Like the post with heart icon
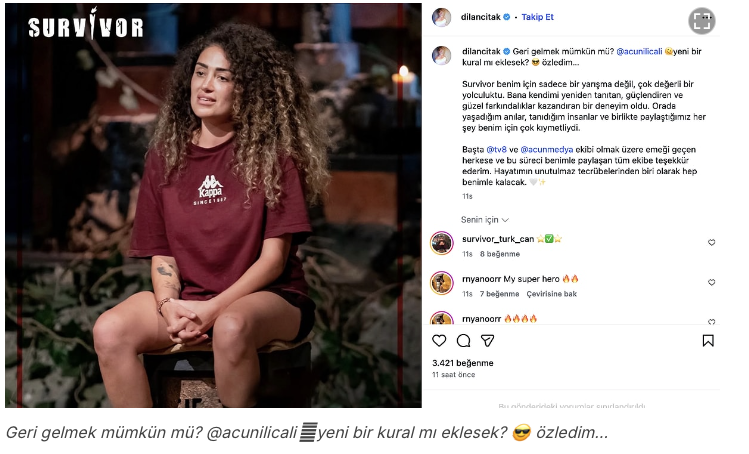This screenshot has height=454, width=749. tap(439, 341)
